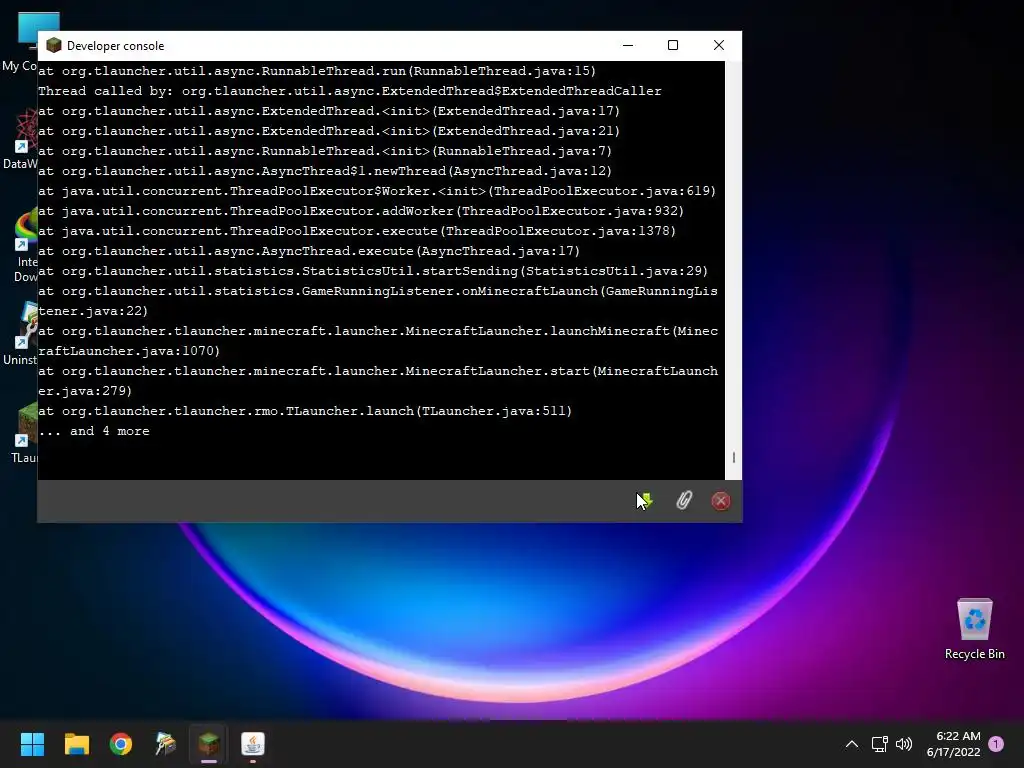Image resolution: width=1024 pixels, height=768 pixels.
Task: Open the Windows Start menu
Action: click(32, 744)
